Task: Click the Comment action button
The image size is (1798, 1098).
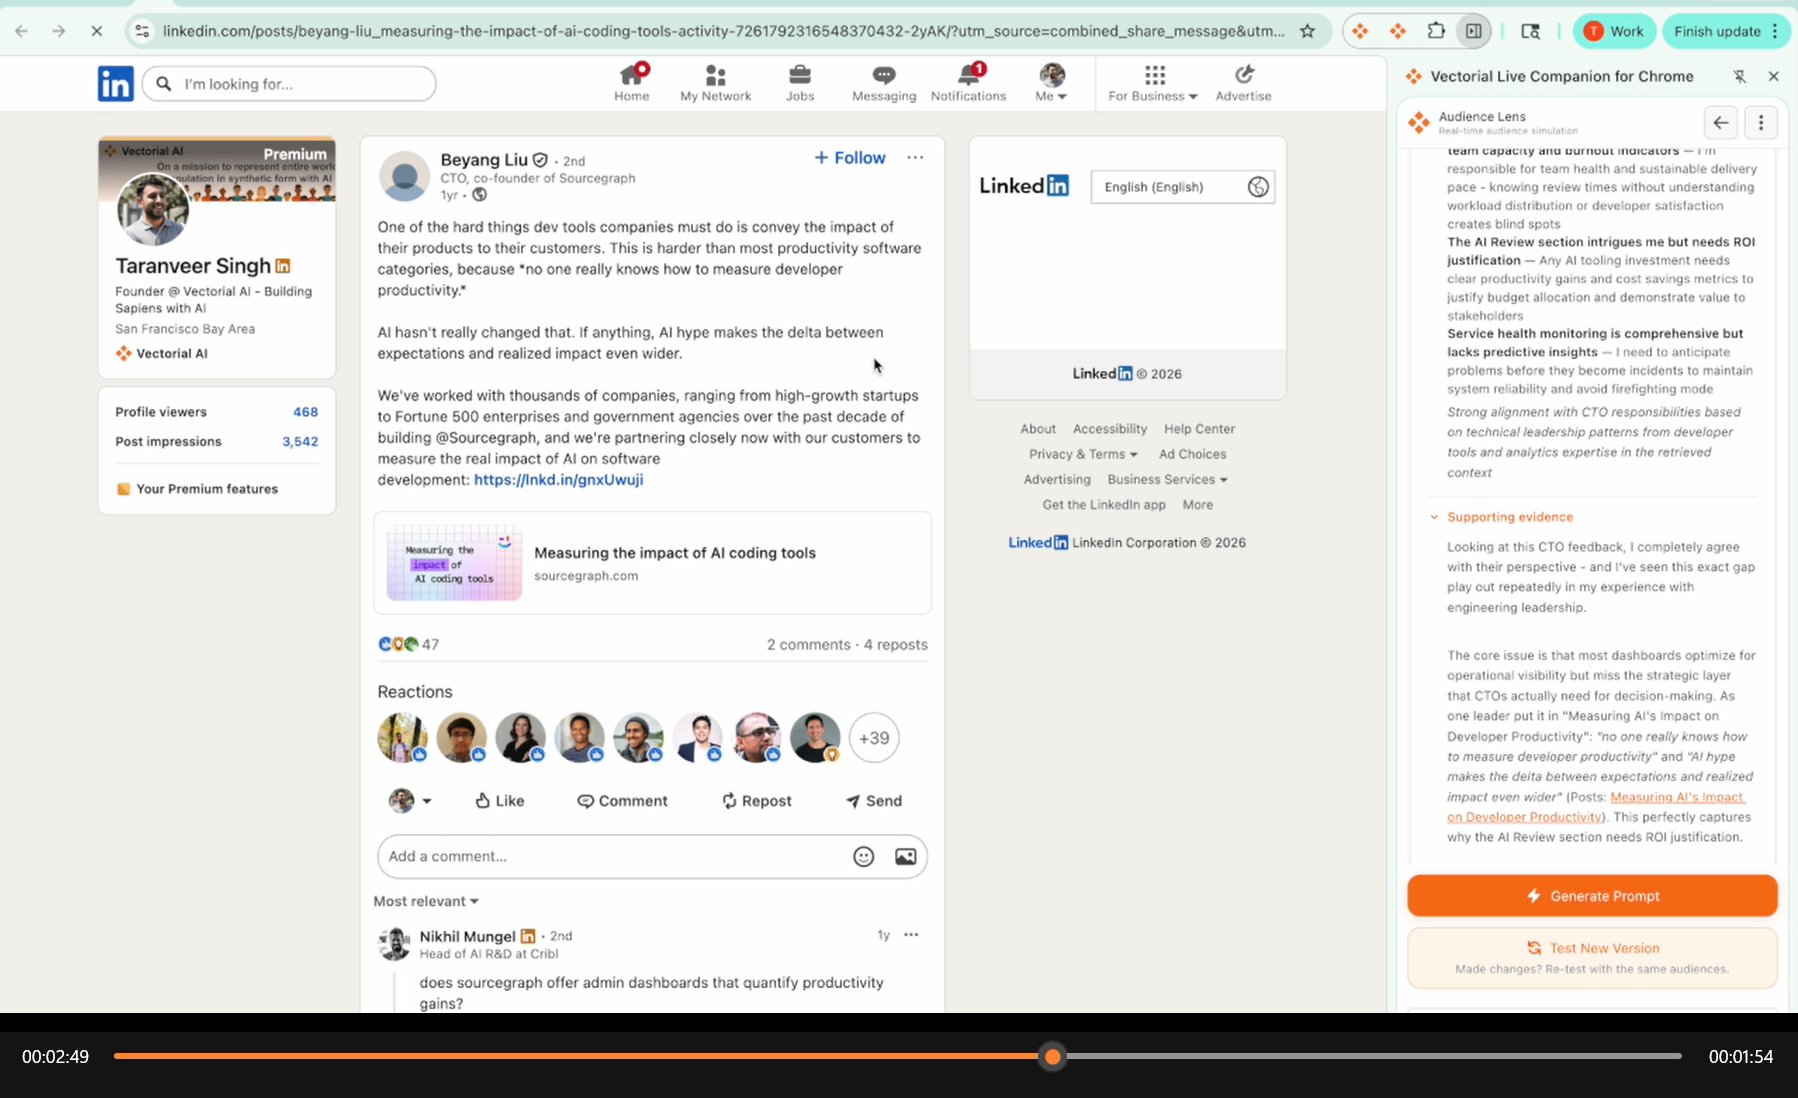Action: coord(622,801)
